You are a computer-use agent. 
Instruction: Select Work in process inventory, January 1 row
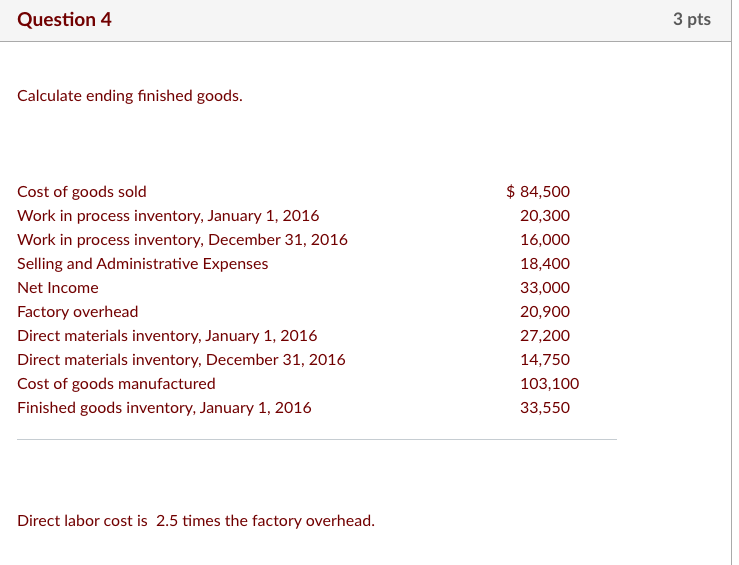pos(168,215)
